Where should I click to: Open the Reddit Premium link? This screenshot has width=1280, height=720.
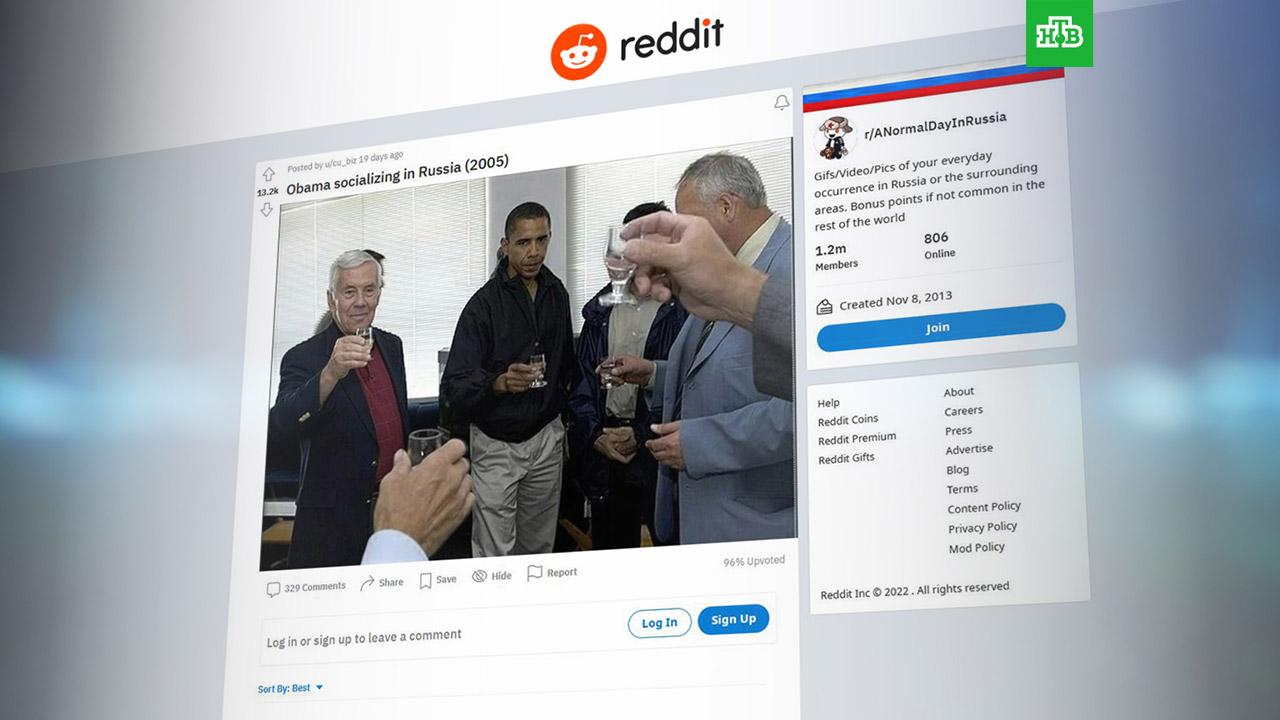pyautogui.click(x=857, y=439)
